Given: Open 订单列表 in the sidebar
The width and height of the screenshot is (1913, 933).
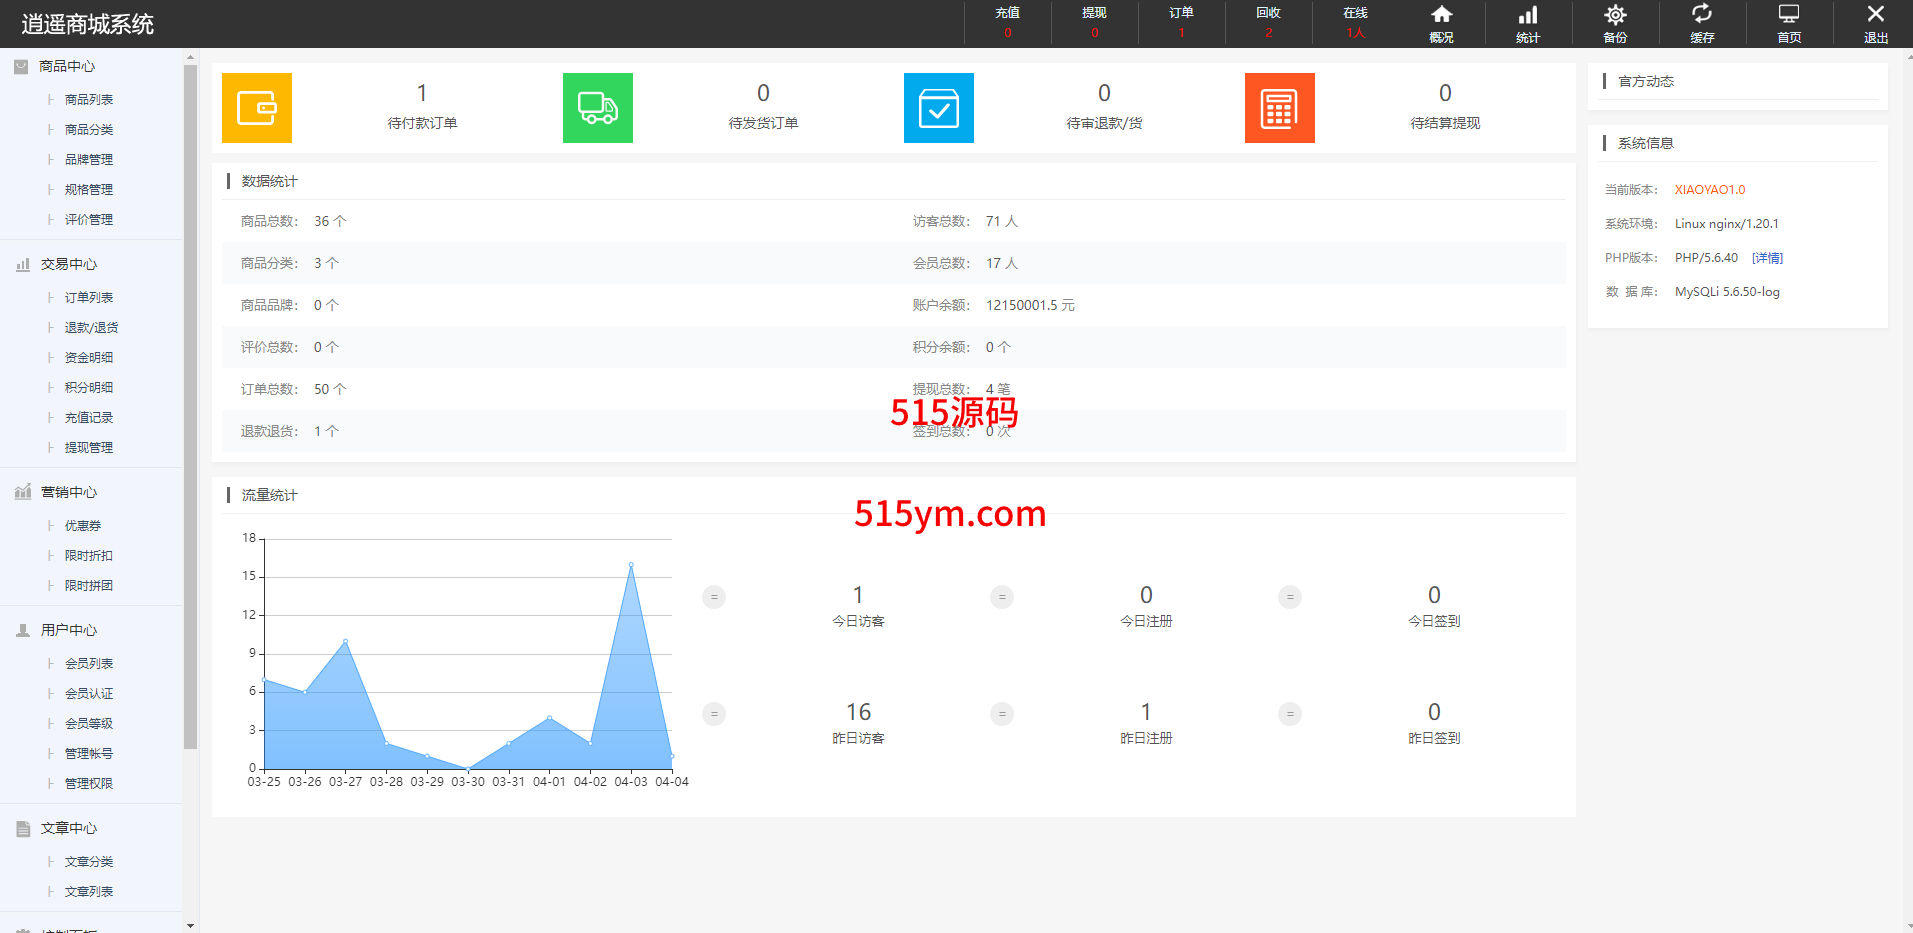Looking at the screenshot, I should click(x=89, y=298).
